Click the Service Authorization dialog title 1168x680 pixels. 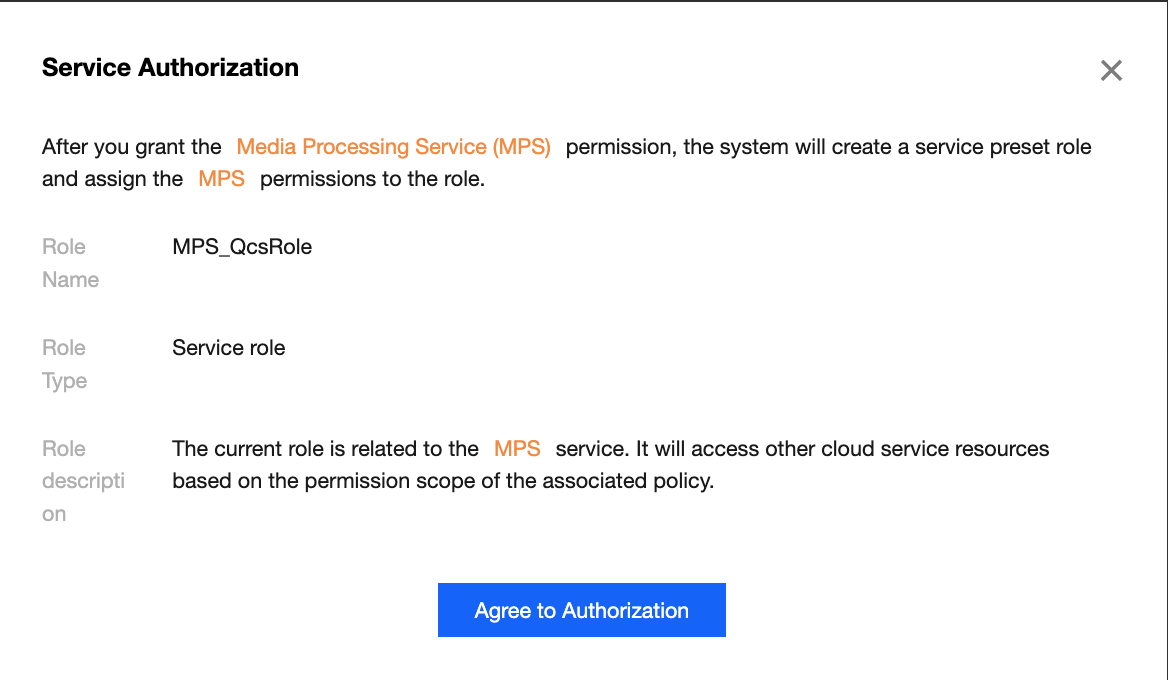[x=170, y=68]
